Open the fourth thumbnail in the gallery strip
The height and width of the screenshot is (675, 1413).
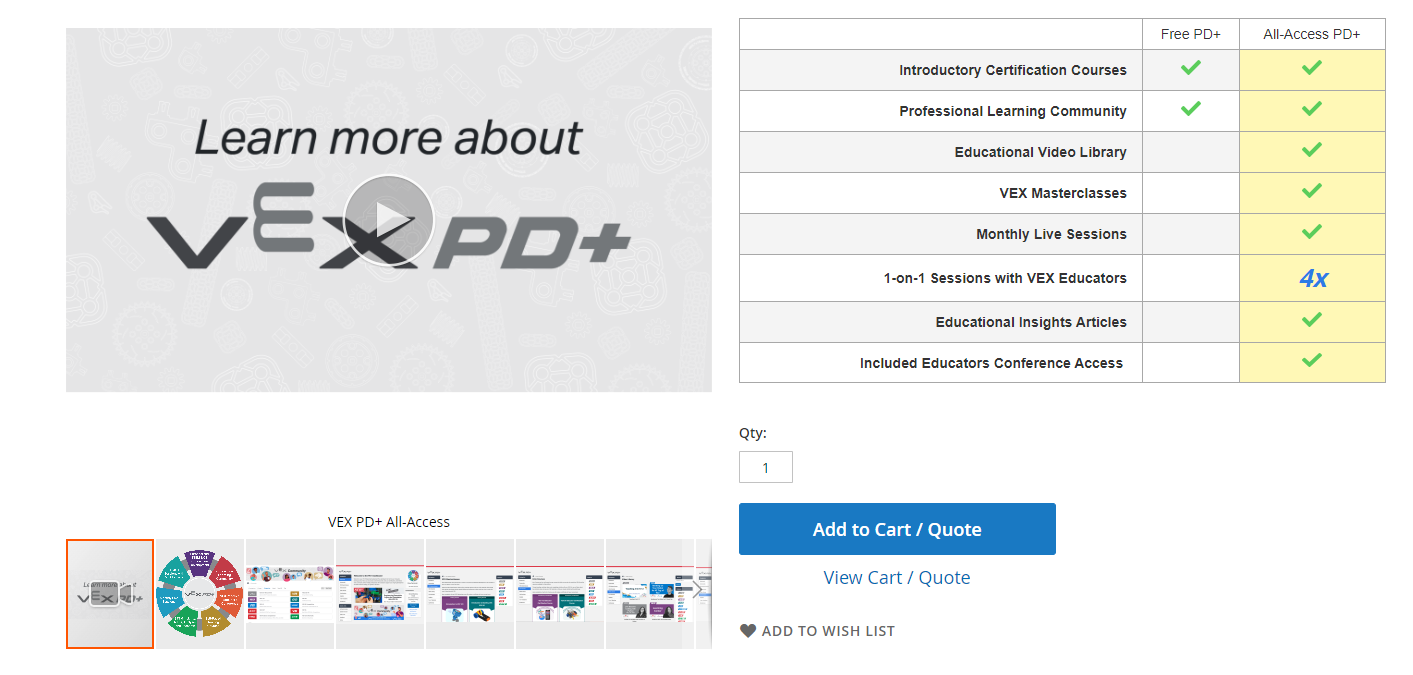[x=380, y=594]
